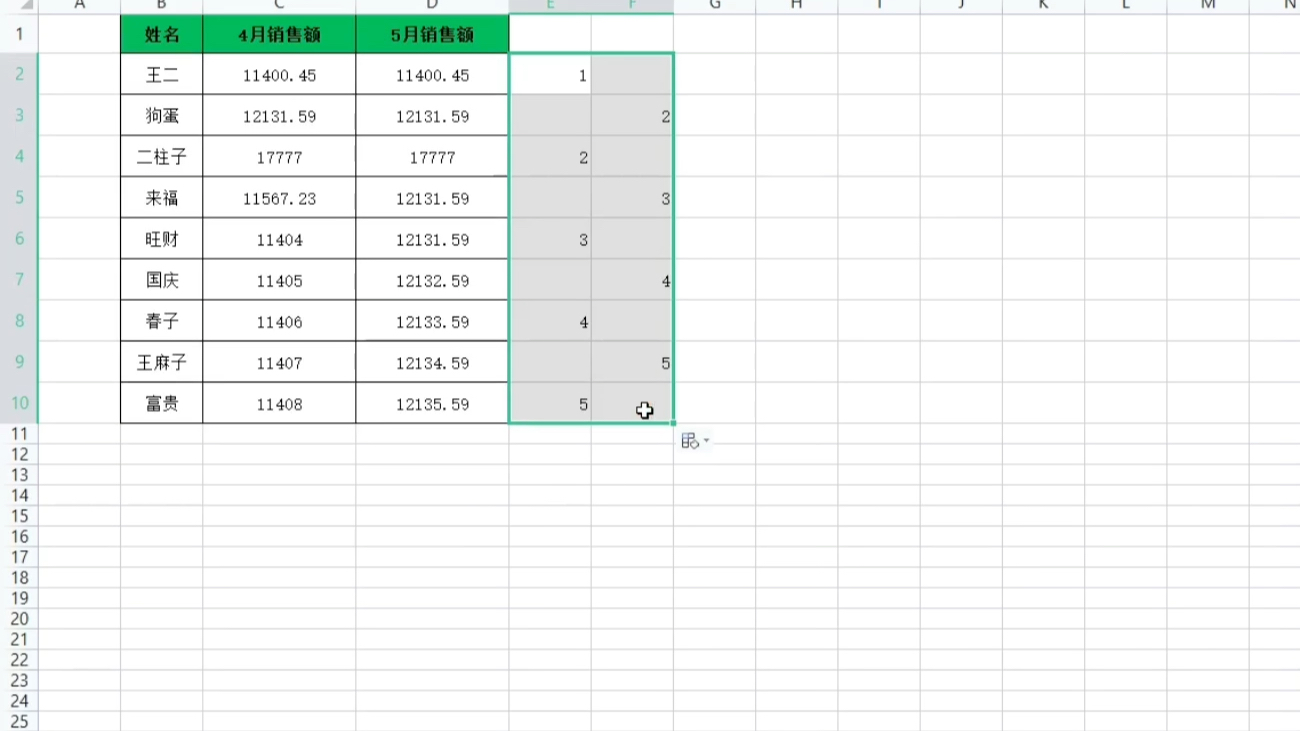Select row 15 header
This screenshot has width=1300, height=731.
click(19, 516)
